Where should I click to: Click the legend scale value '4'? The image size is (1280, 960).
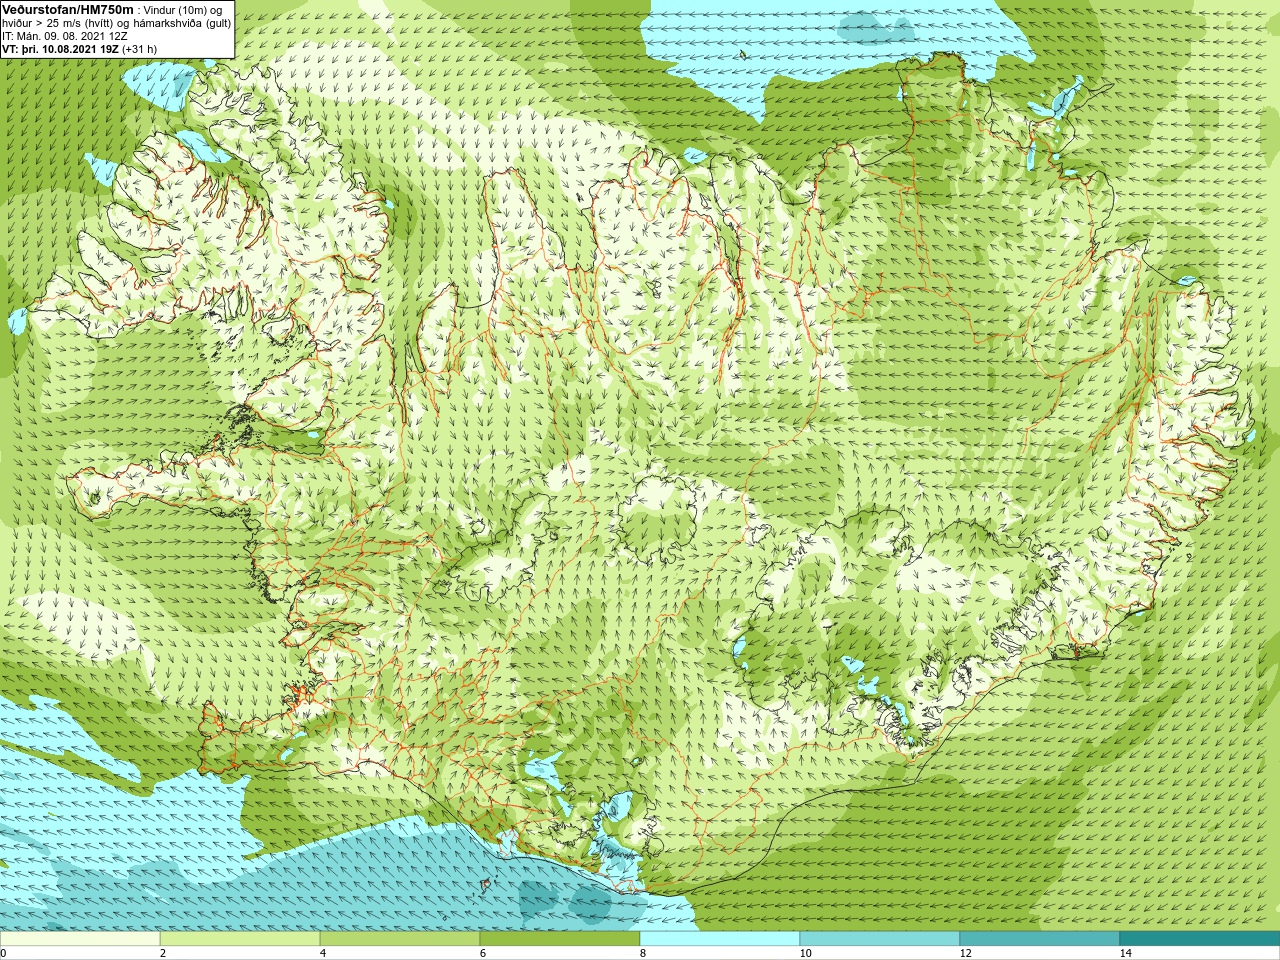pyautogui.click(x=322, y=953)
